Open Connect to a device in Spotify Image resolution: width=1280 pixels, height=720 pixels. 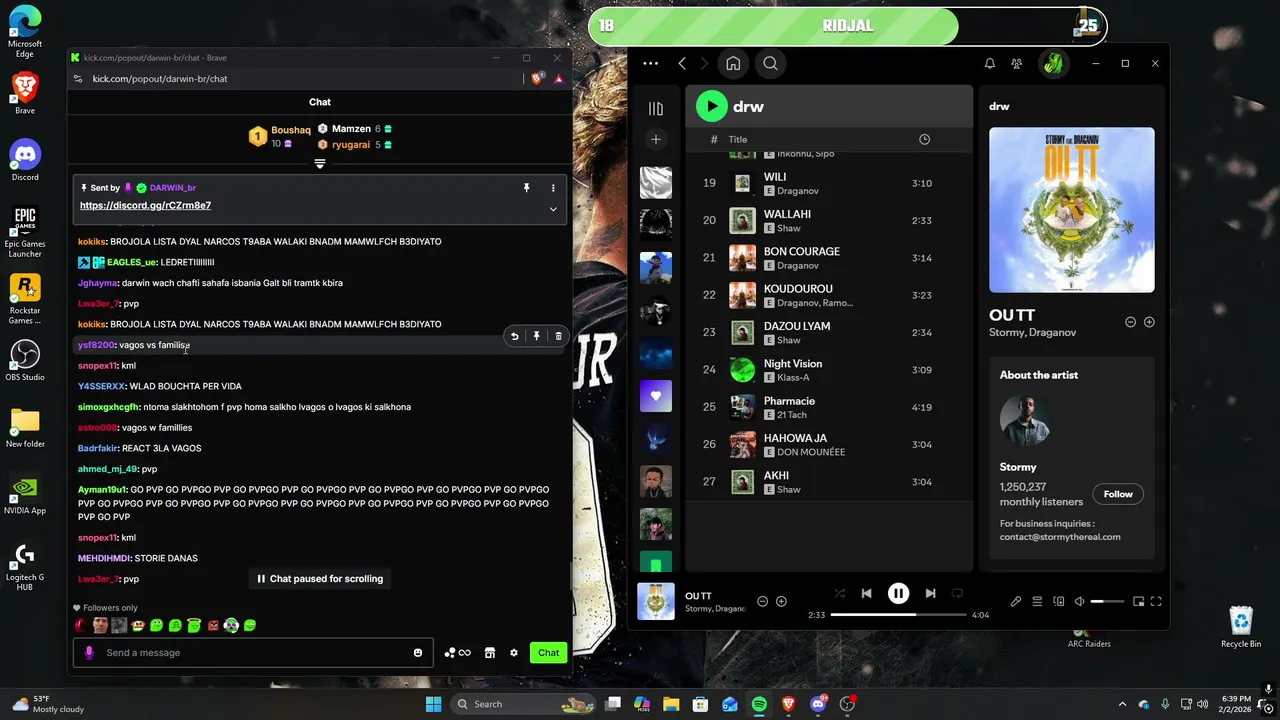pos(1058,601)
